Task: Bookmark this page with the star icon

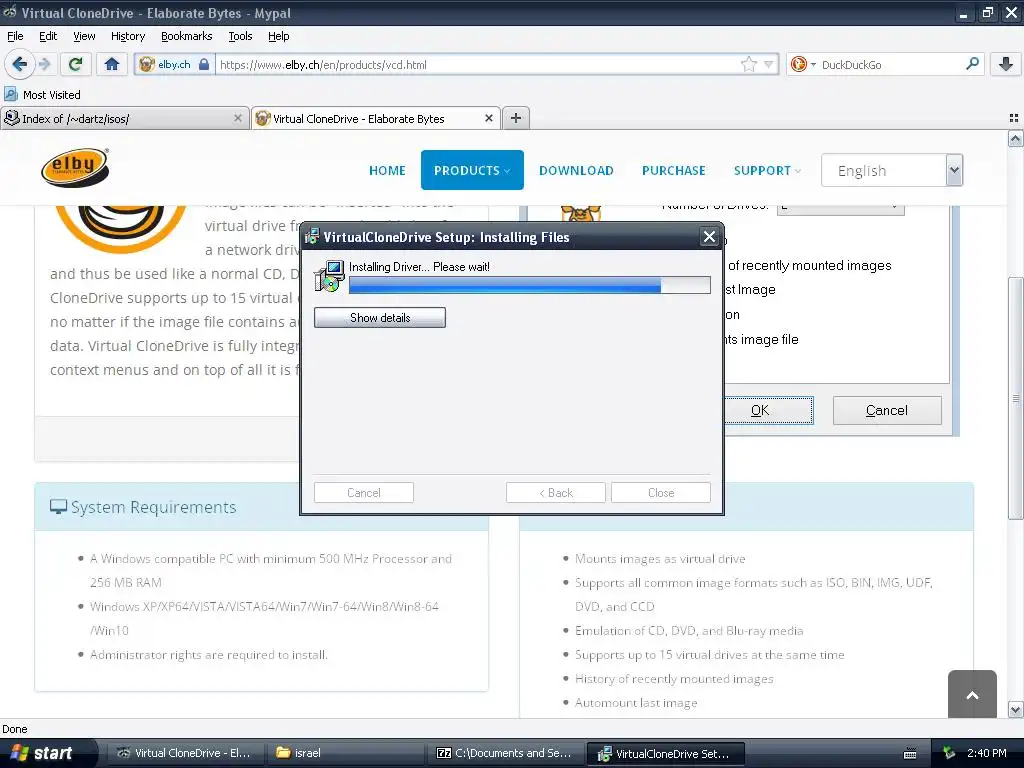Action: pos(748,64)
